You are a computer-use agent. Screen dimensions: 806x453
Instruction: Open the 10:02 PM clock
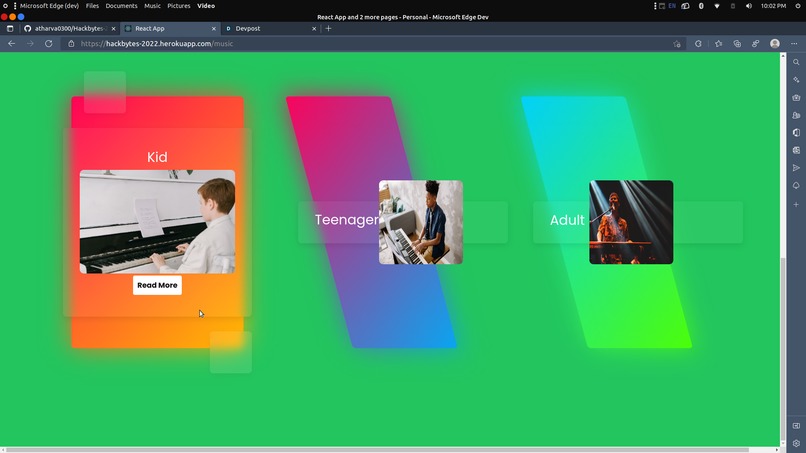[773, 6]
